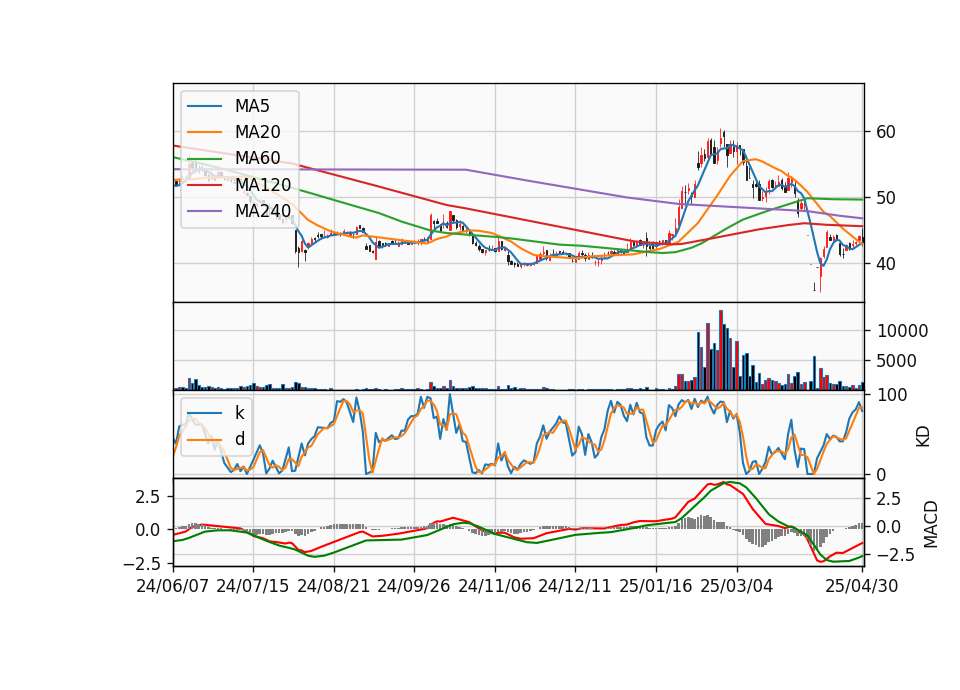Click the tallest volume bar
Viewport: 960px width, 690px height.
[x=721, y=350]
